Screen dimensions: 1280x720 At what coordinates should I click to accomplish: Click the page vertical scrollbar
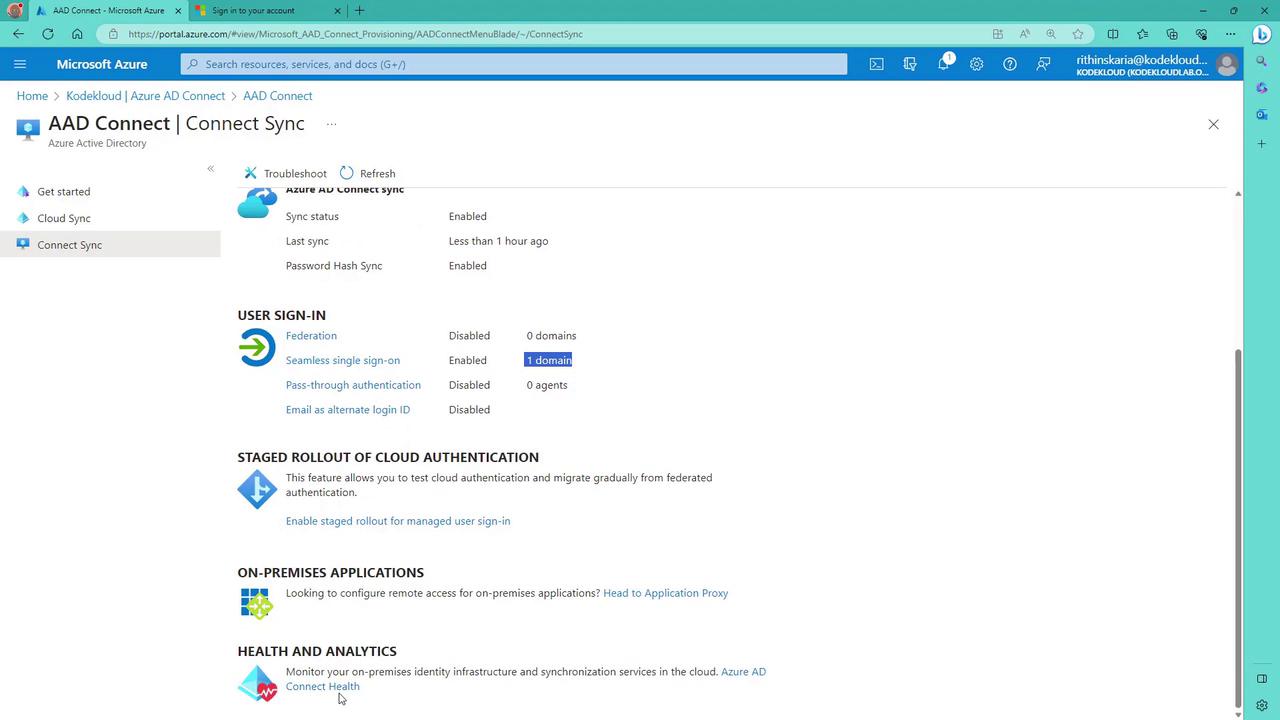coord(1238,500)
